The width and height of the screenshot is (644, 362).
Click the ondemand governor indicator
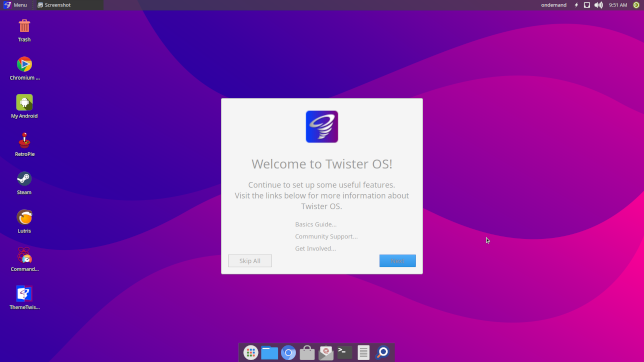coord(554,5)
